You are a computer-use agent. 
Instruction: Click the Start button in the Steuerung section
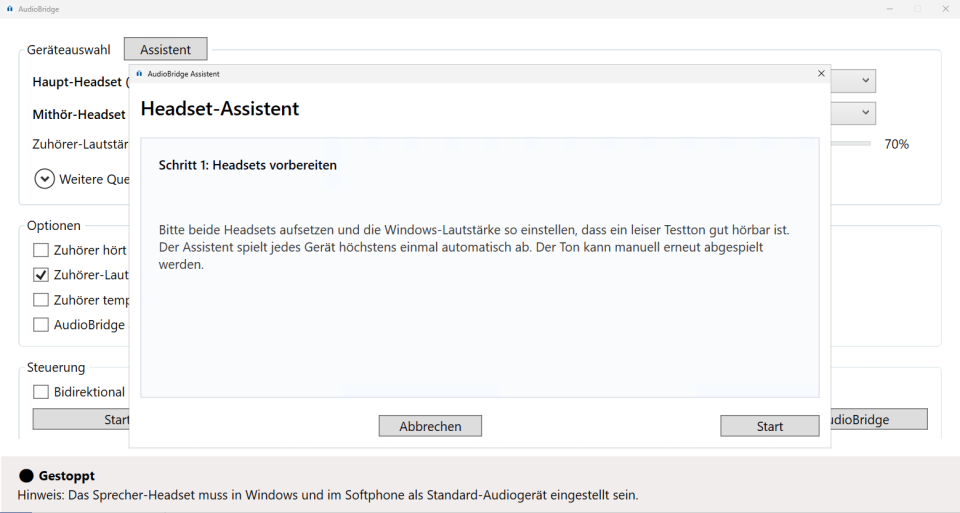81,419
